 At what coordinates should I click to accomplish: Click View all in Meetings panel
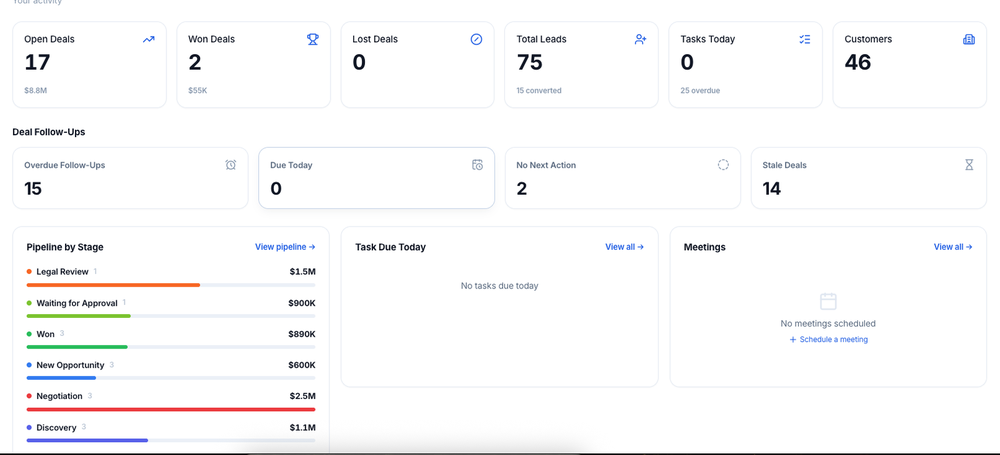[953, 247]
